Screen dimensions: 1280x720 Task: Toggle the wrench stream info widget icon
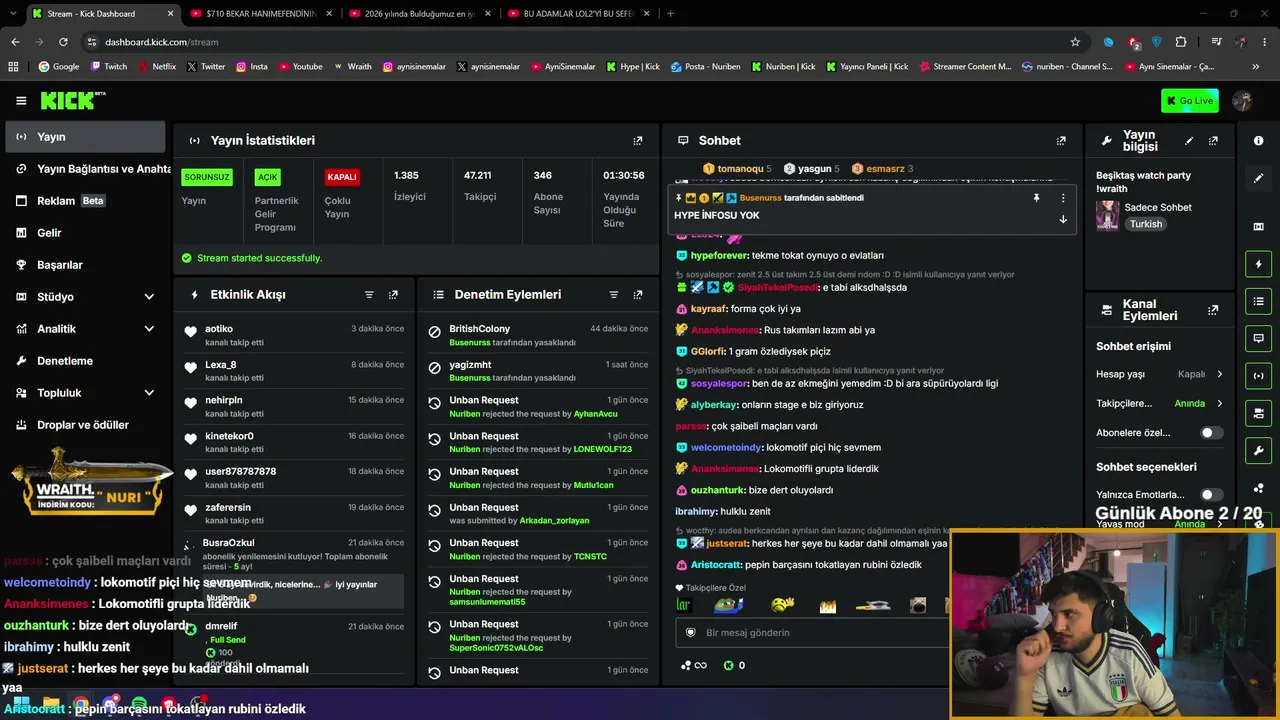1258,450
